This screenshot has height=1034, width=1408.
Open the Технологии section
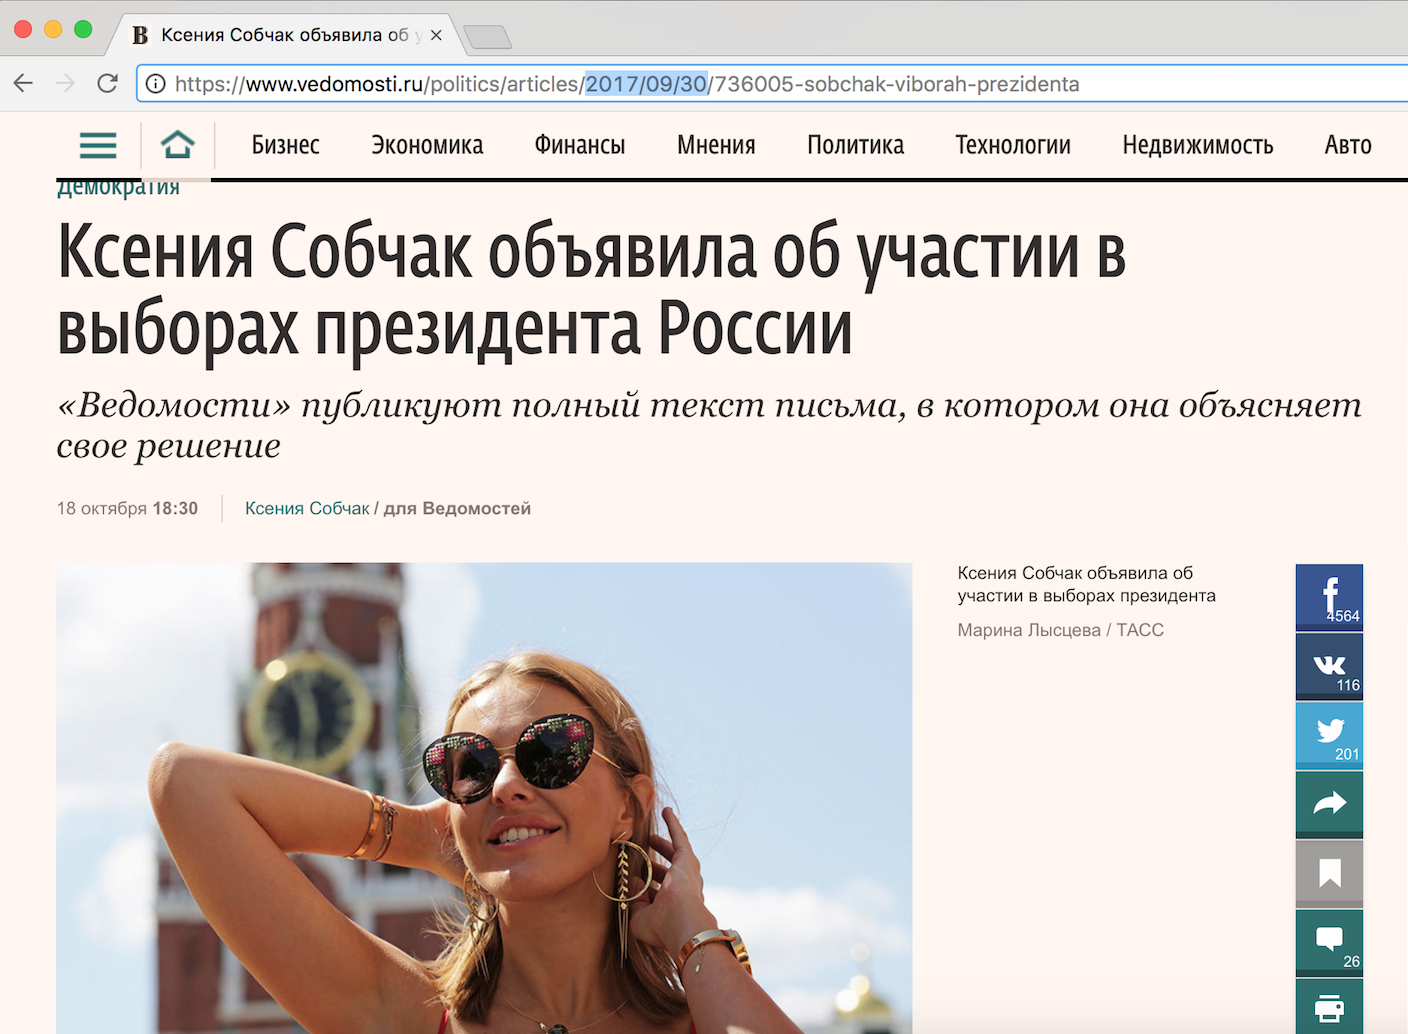(x=1012, y=146)
